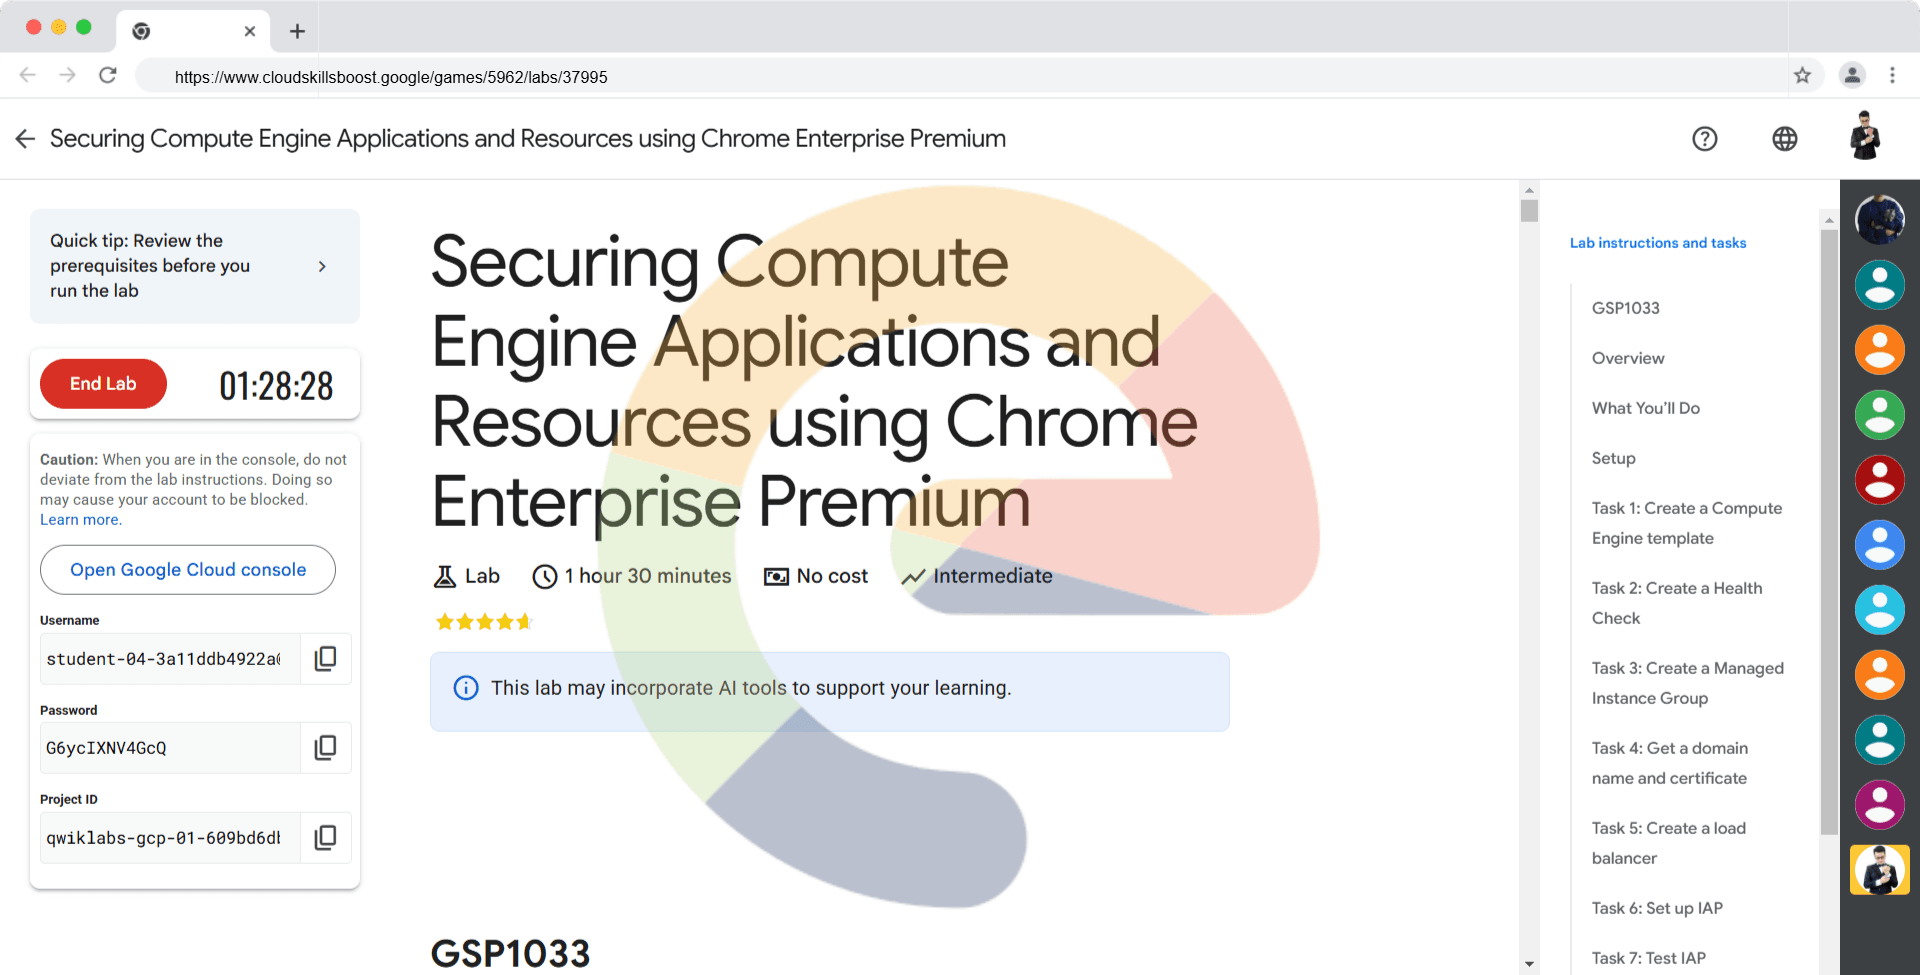
Task: Click the blue profile avatar in the sidebar
Action: point(1880,545)
